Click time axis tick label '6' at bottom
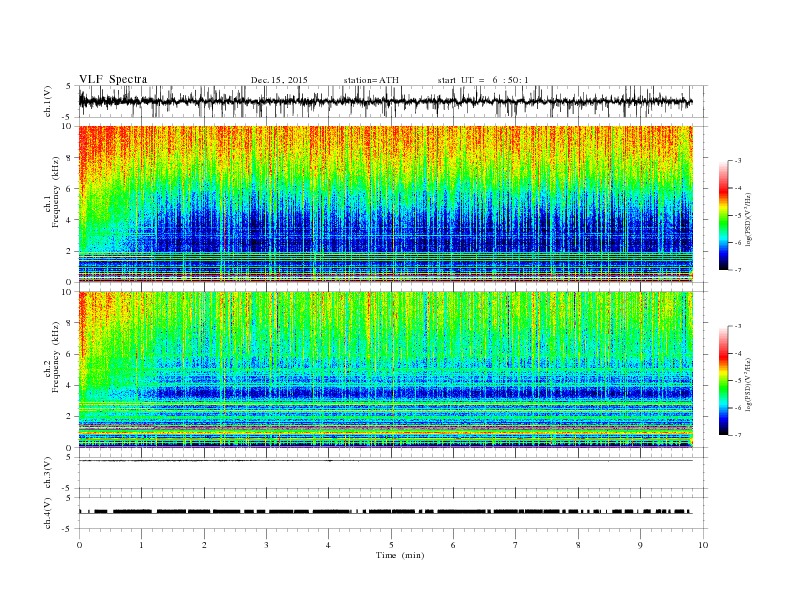This screenshot has width=792, height=612. pyautogui.click(x=453, y=545)
